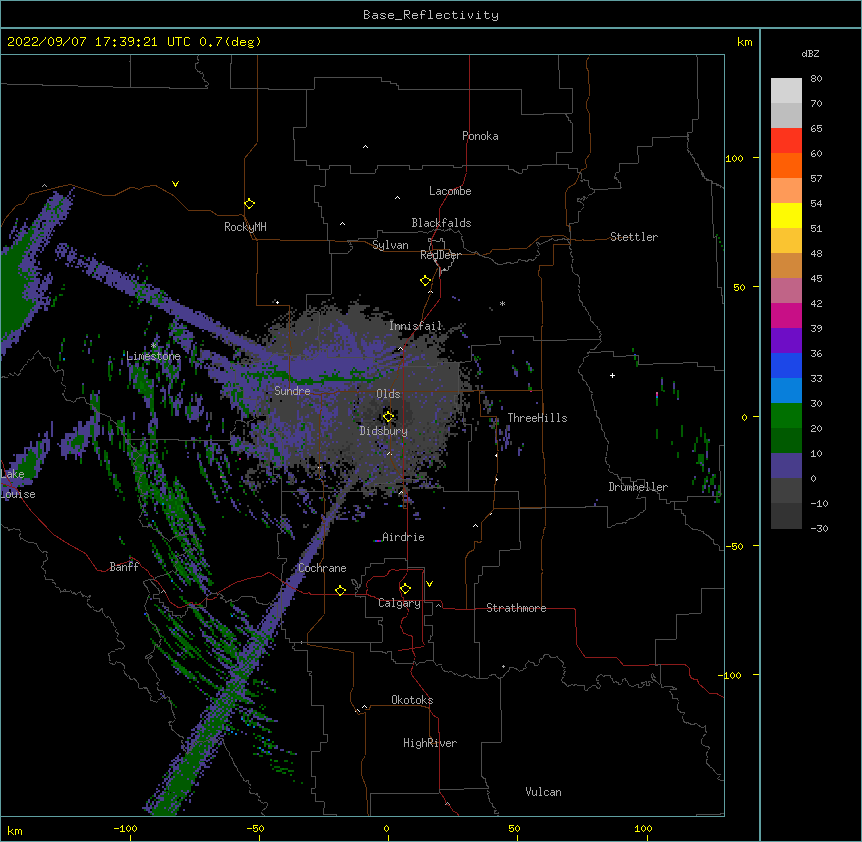Image resolution: width=862 pixels, height=842 pixels.
Task: Pick the red 65 dBZ legend color
Action: pyautogui.click(x=786, y=140)
